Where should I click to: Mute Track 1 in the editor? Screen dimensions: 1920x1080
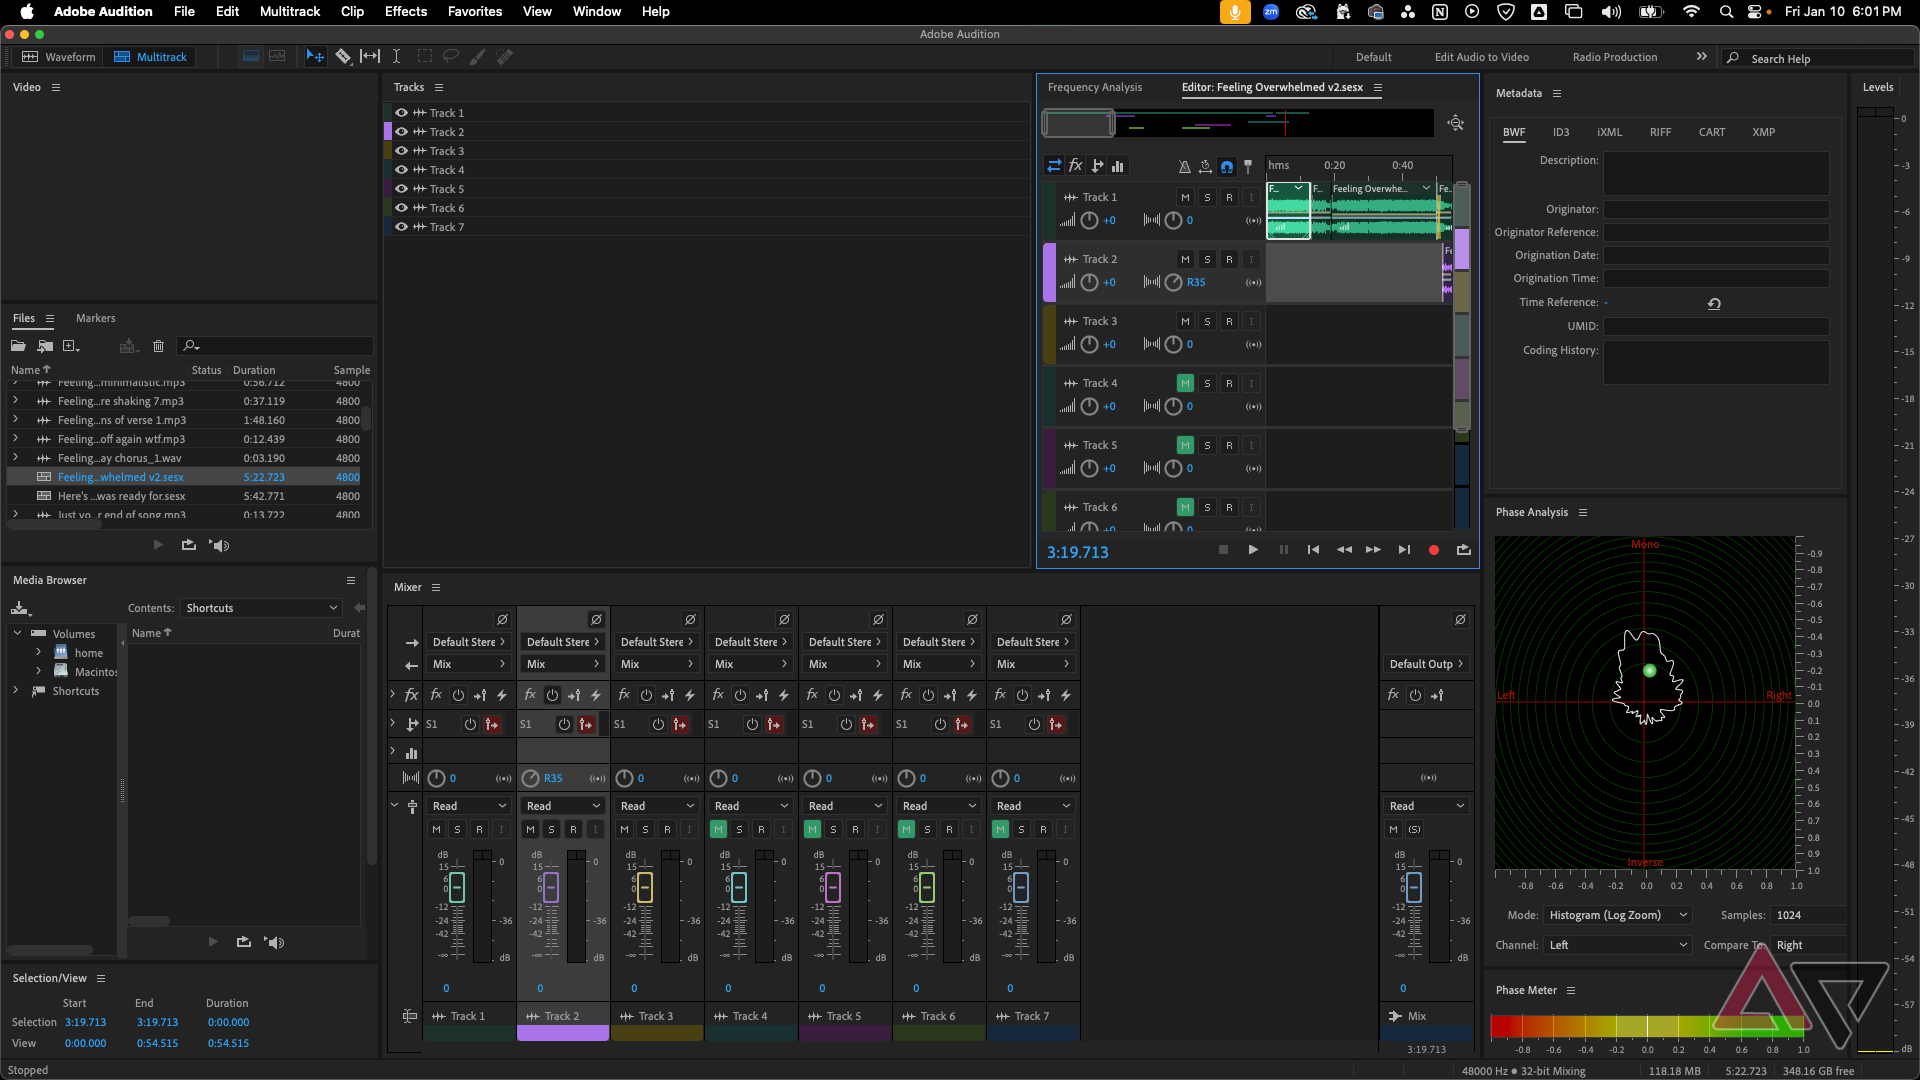coord(1185,198)
